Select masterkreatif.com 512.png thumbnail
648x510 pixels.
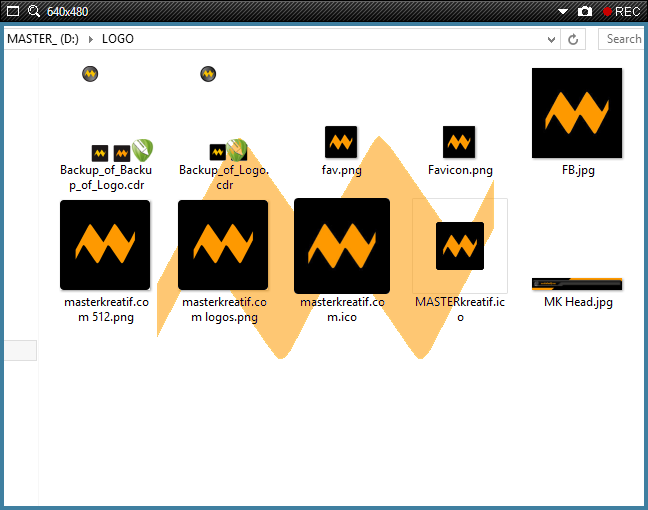click(105, 245)
